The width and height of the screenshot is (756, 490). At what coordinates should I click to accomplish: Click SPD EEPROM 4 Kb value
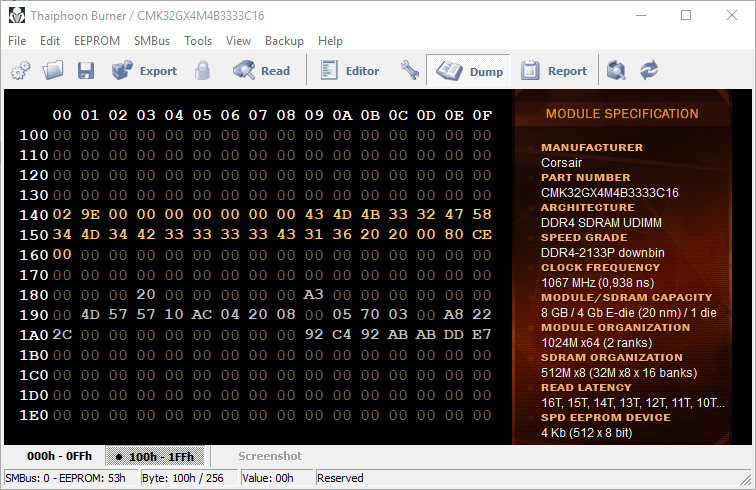[586, 433]
